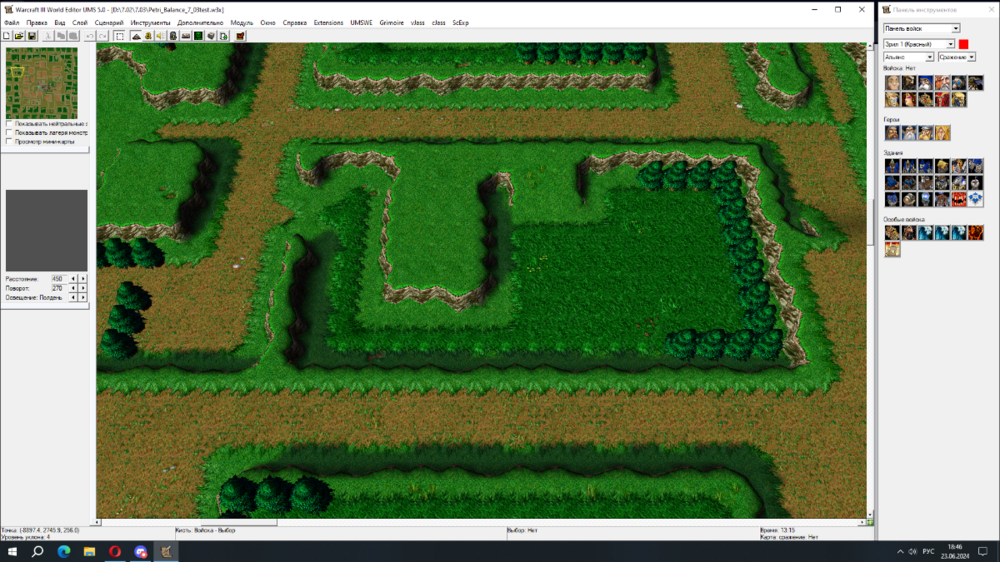
Task: Select the first hero portrait in Герои
Action: 892,133
